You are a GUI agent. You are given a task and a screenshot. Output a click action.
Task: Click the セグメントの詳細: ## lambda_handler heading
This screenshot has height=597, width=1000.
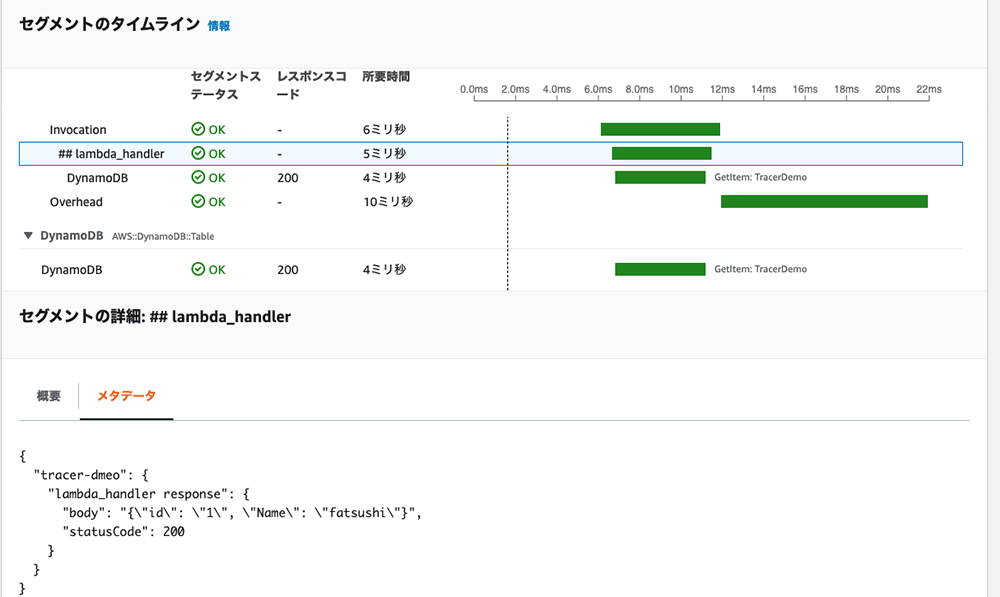(x=155, y=316)
